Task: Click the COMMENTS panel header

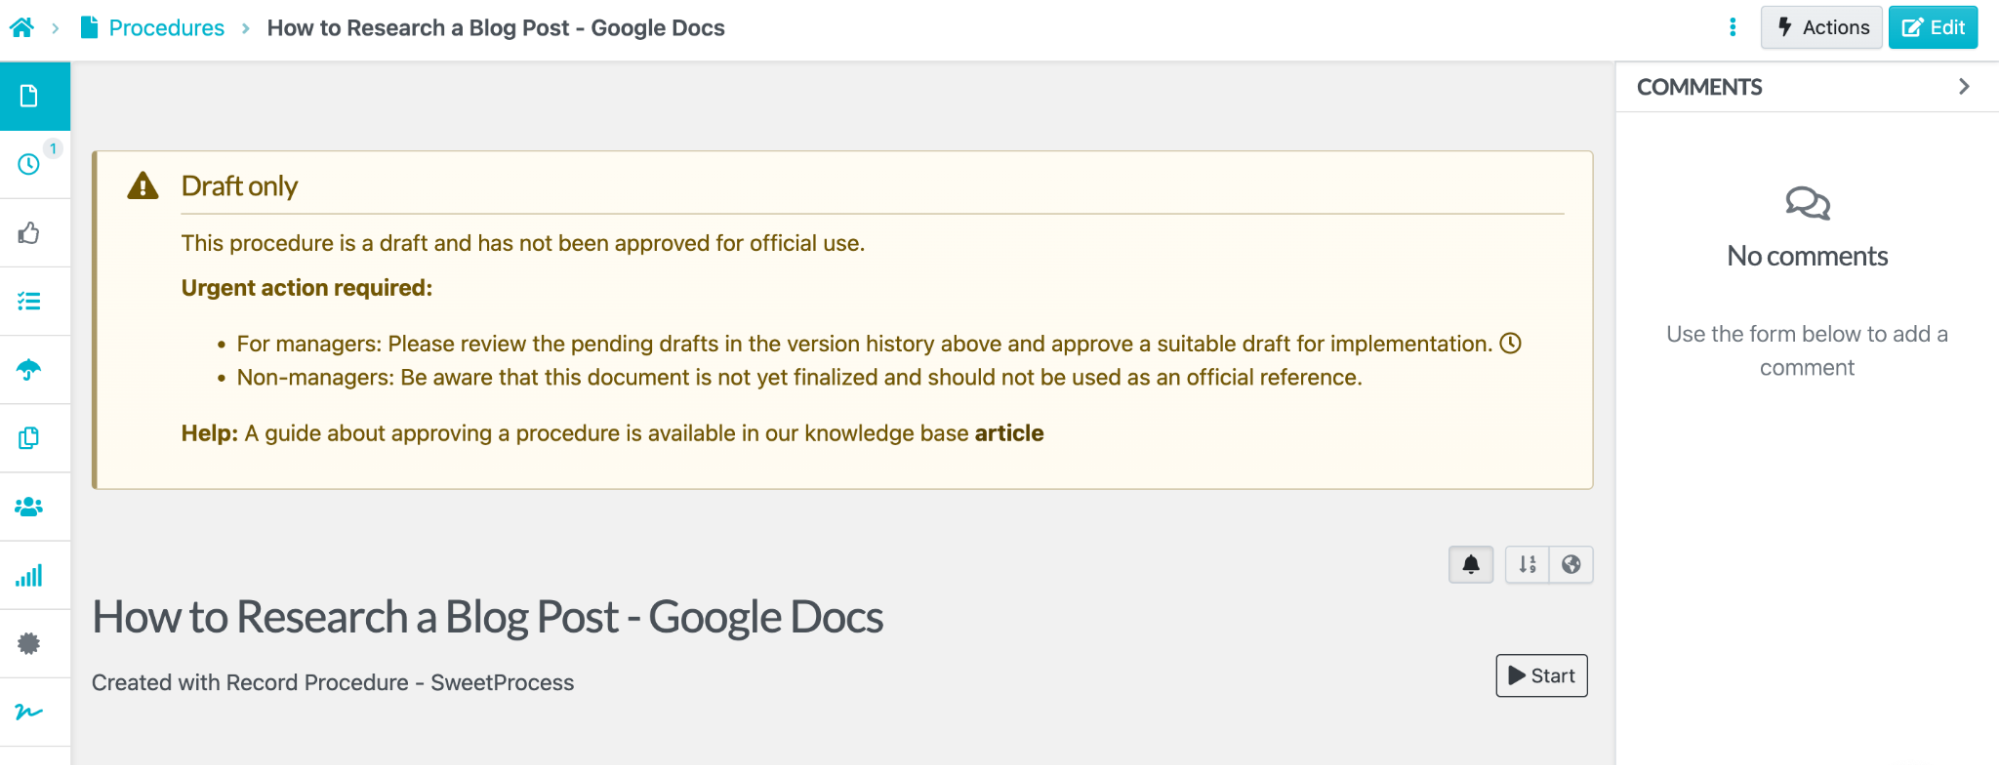Action: 1699,87
